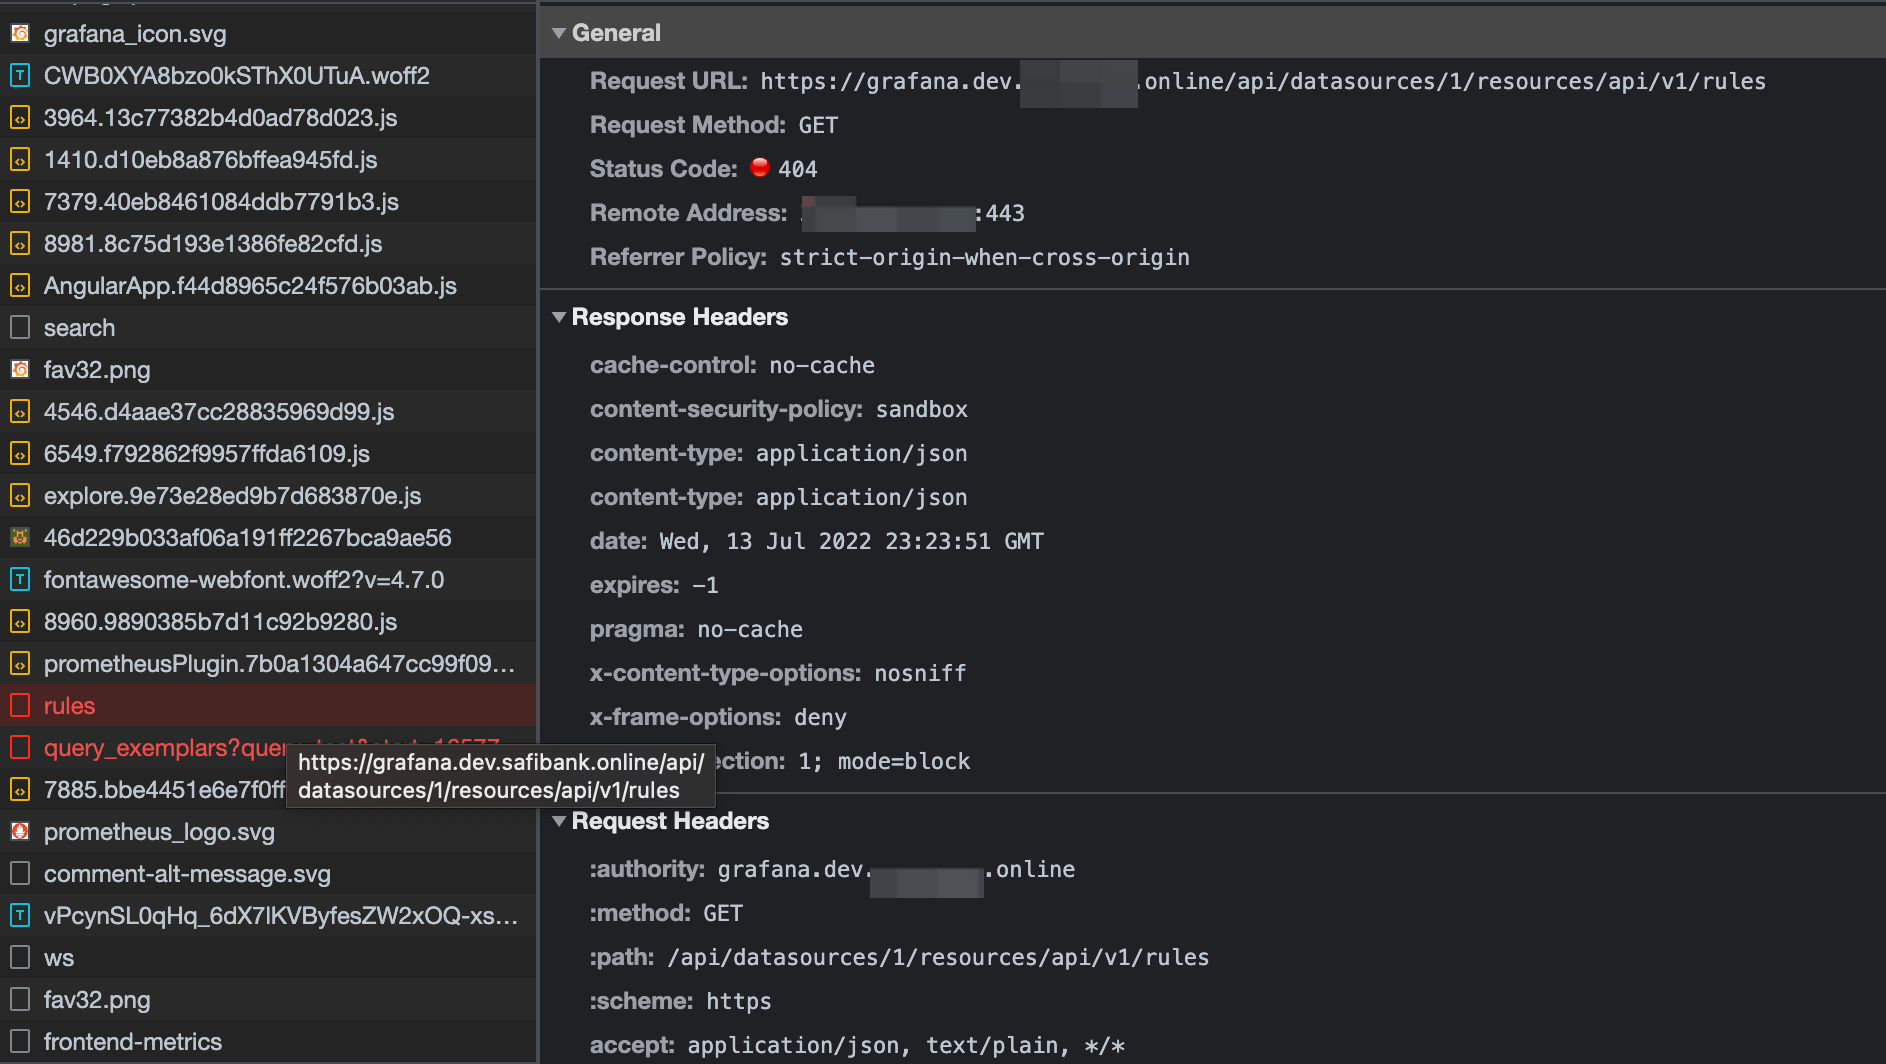1886x1064 pixels.
Task: Click the font icon next to fontawesome-webfont.woff2
Action: coord(20,579)
